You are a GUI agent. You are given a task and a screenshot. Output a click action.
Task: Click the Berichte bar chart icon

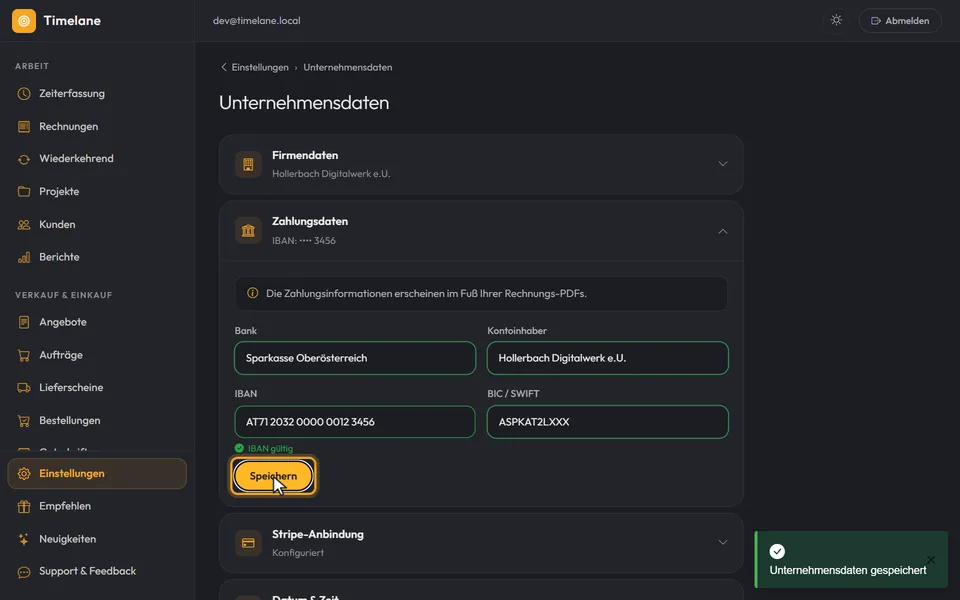tap(24, 257)
